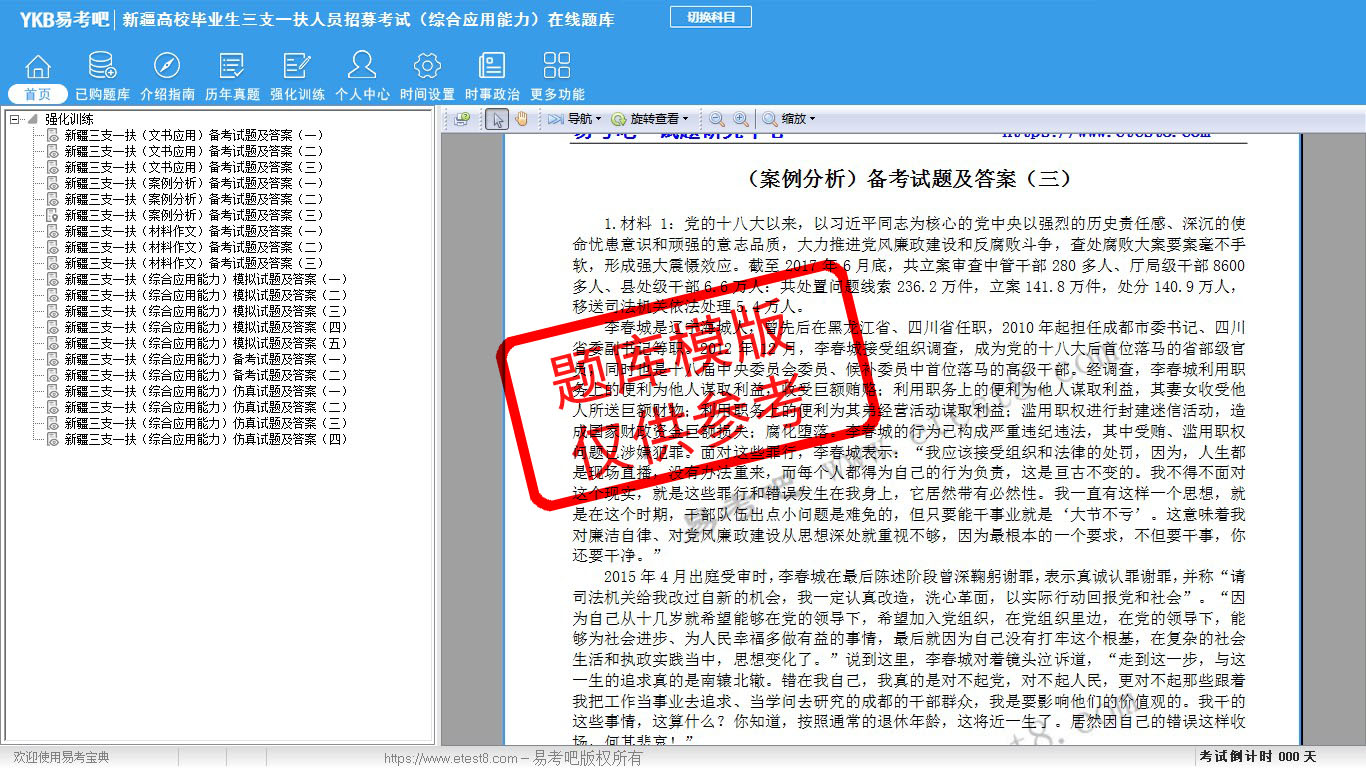Open 时间设置 gear icon
The width and height of the screenshot is (1366, 768).
coord(427,67)
